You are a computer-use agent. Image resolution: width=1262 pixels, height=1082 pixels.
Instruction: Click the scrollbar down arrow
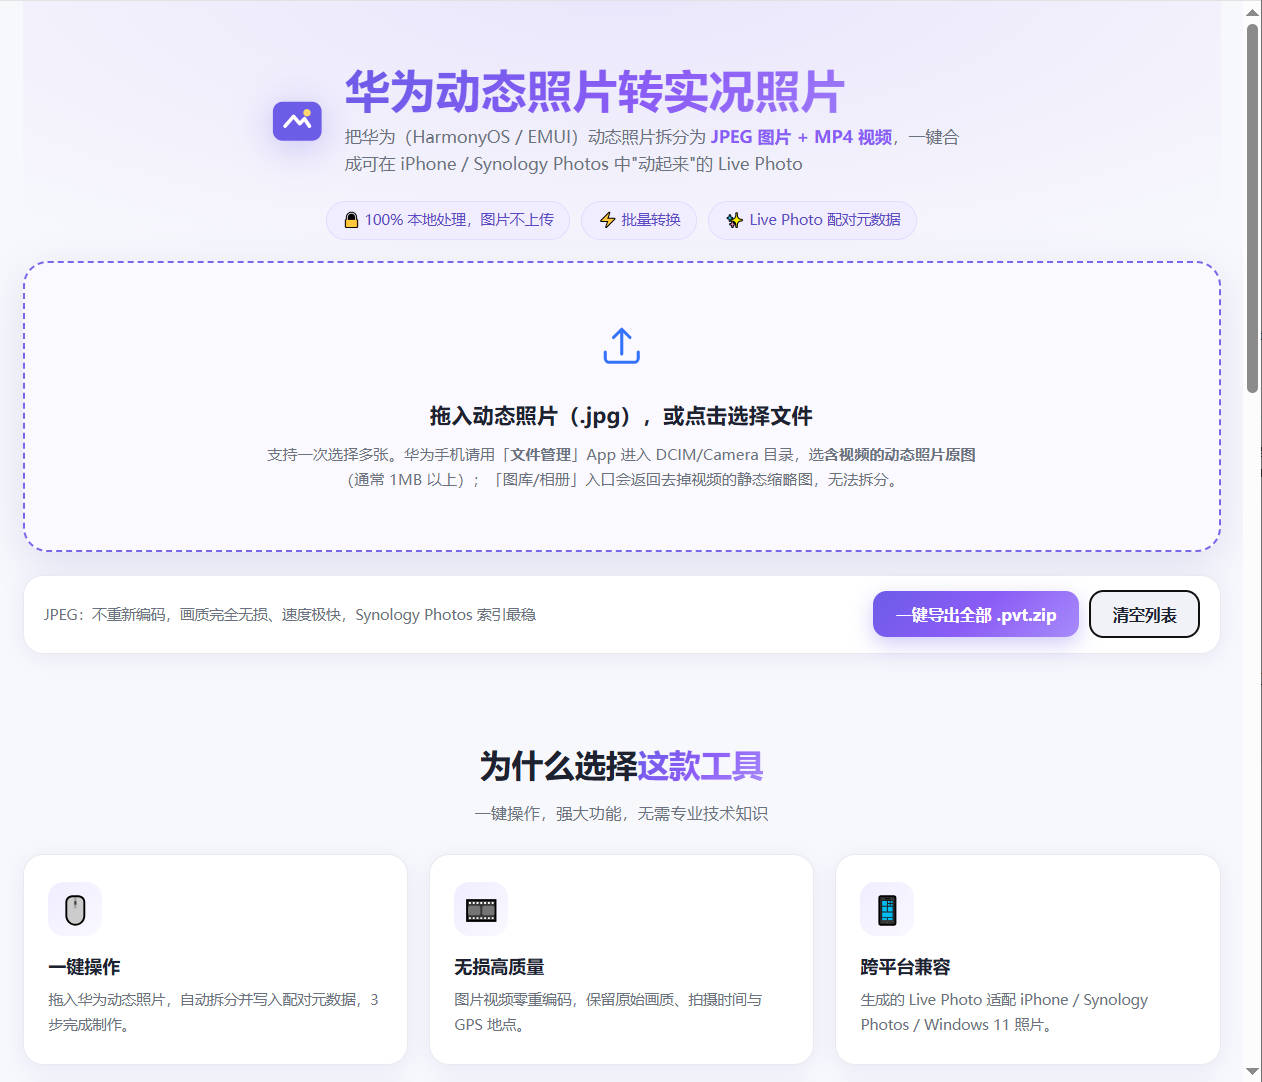[1252, 1071]
